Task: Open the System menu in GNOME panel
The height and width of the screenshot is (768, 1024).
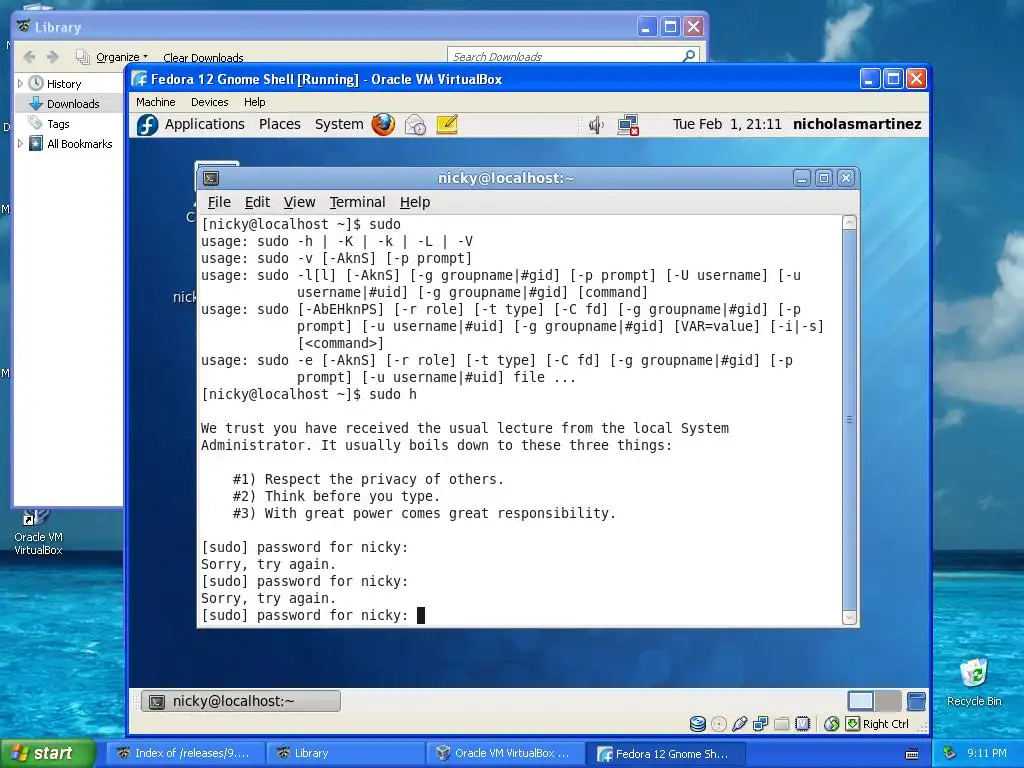Action: [339, 124]
